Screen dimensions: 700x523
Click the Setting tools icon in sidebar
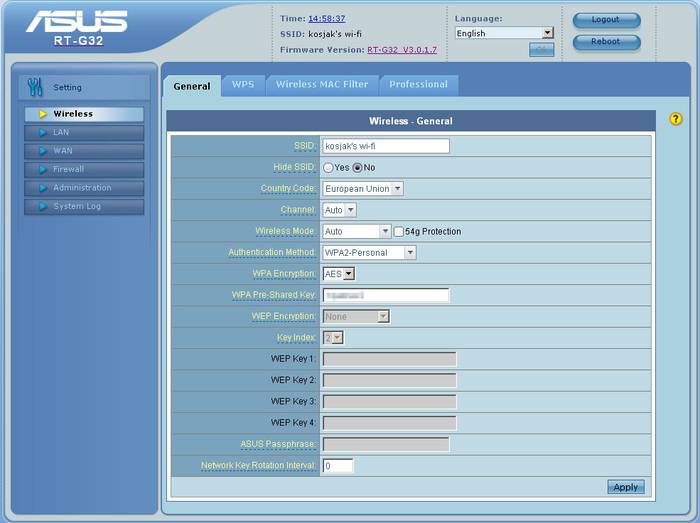tap(36, 87)
